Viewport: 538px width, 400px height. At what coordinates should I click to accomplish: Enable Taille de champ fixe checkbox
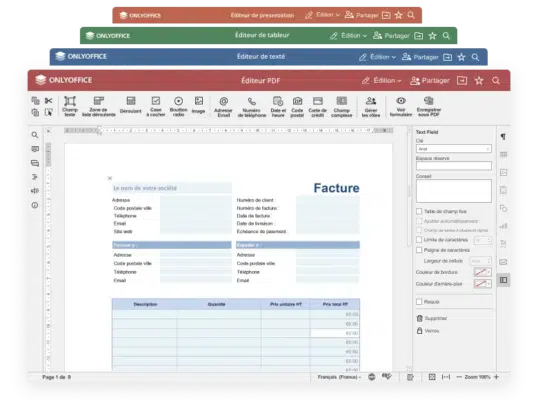[419, 211]
